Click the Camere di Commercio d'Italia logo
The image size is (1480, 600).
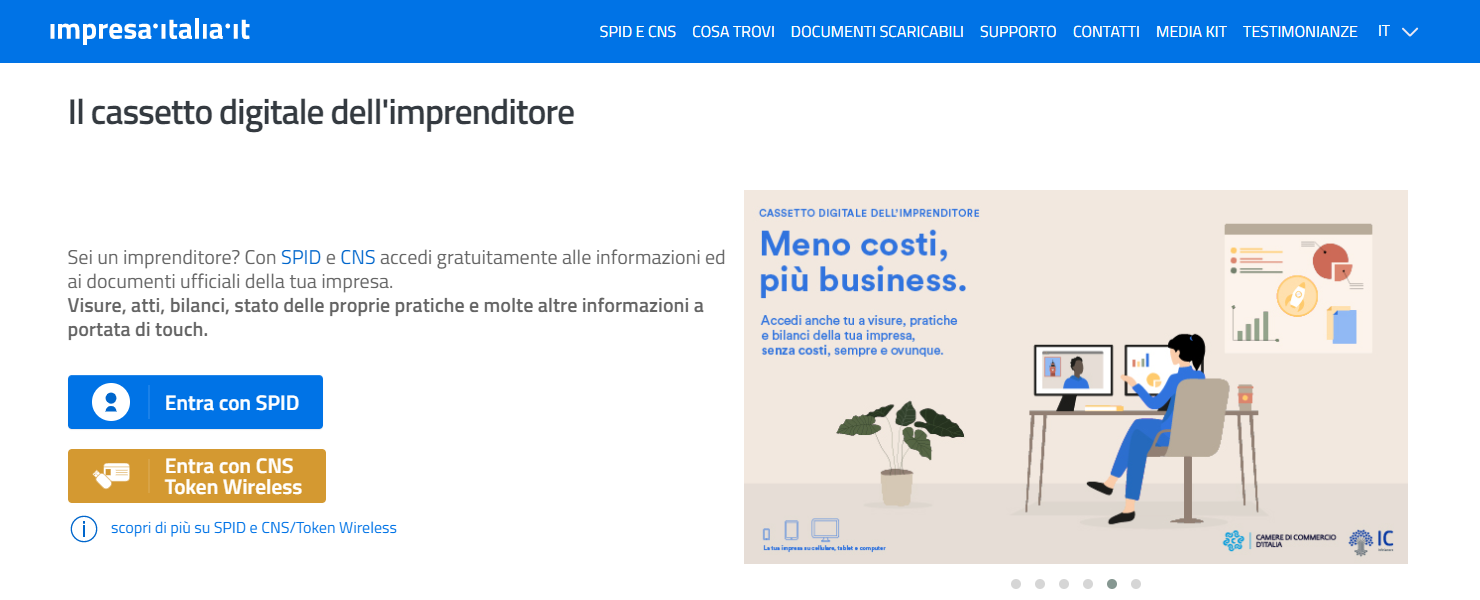(x=1280, y=541)
